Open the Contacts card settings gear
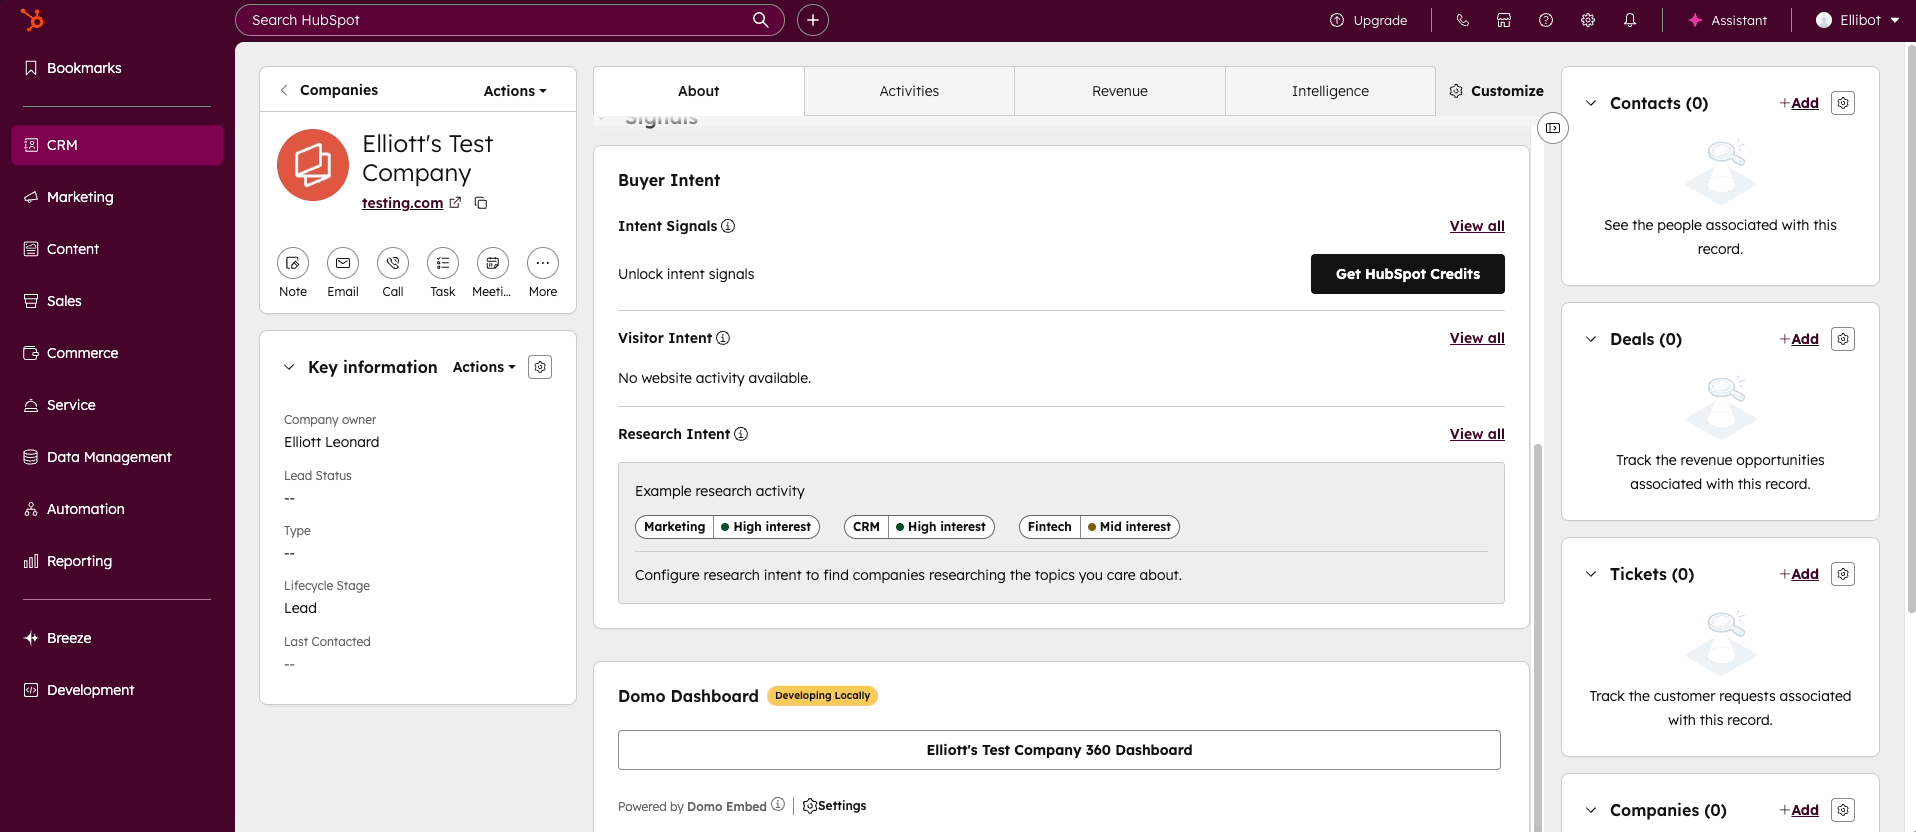This screenshot has width=1916, height=832. point(1843,103)
